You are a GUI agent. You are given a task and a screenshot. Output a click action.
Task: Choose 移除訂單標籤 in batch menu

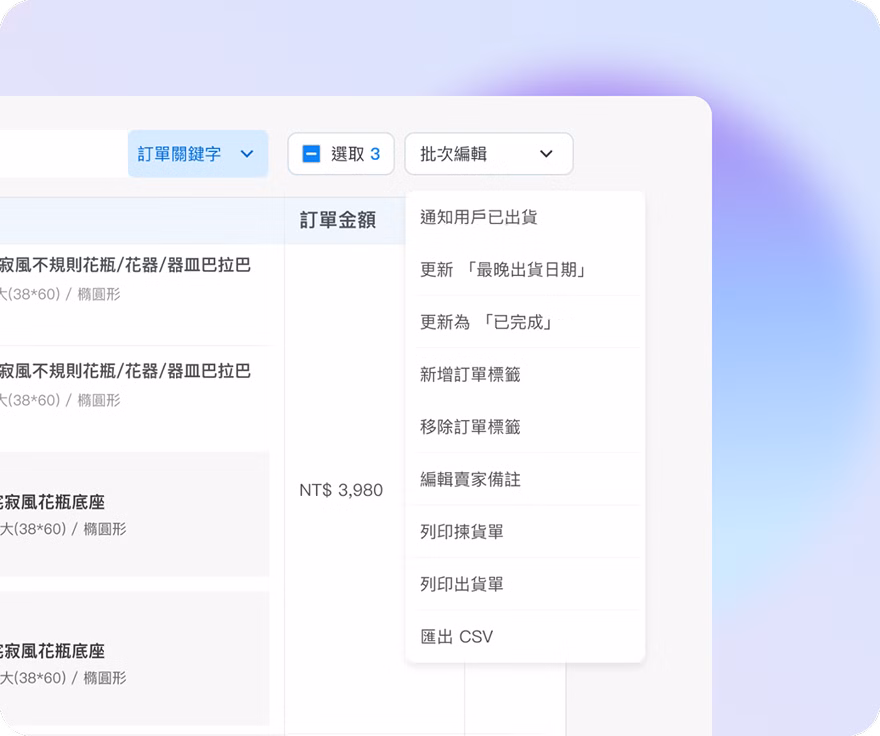525,427
